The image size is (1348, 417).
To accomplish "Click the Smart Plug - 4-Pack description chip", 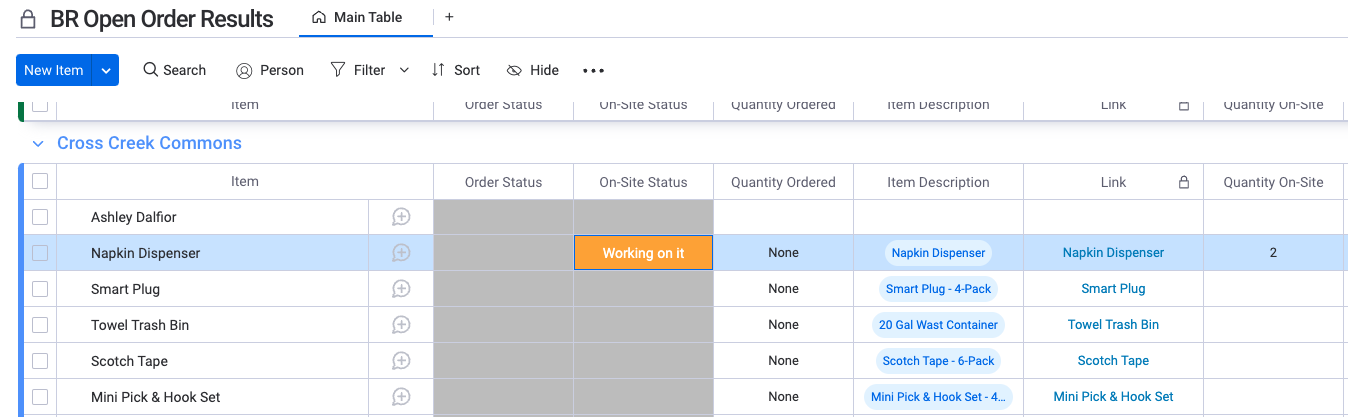I will pos(938,289).
